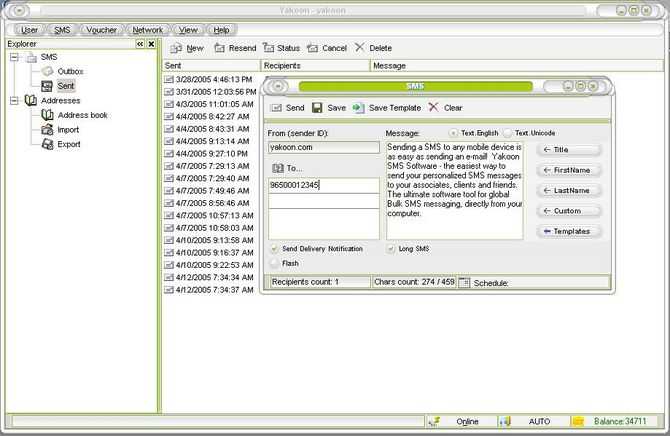Click SMS dialog round menu button
This screenshot has width=670, height=436.
pyautogui.click(x=278, y=86)
